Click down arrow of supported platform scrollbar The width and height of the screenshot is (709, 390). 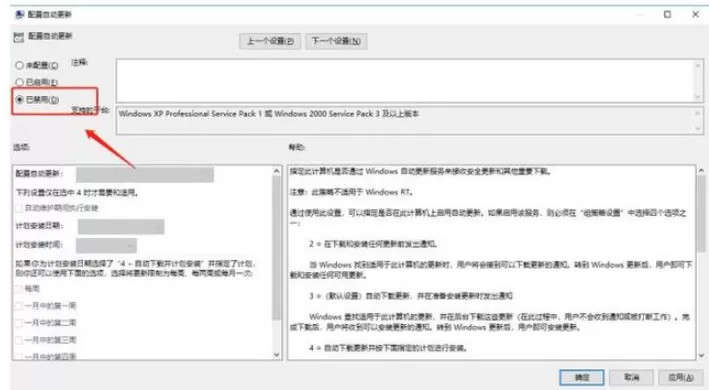tap(698, 129)
